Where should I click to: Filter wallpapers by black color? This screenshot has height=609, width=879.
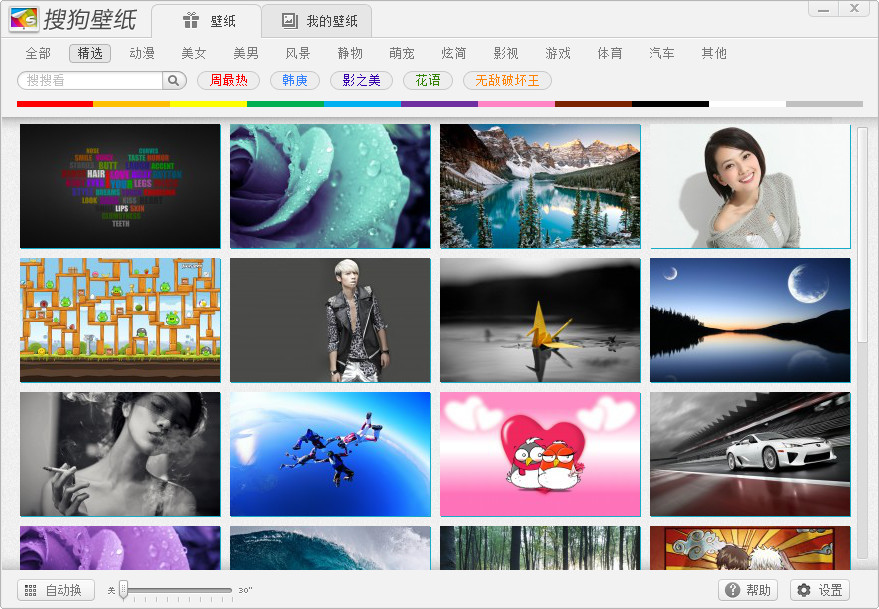[670, 104]
